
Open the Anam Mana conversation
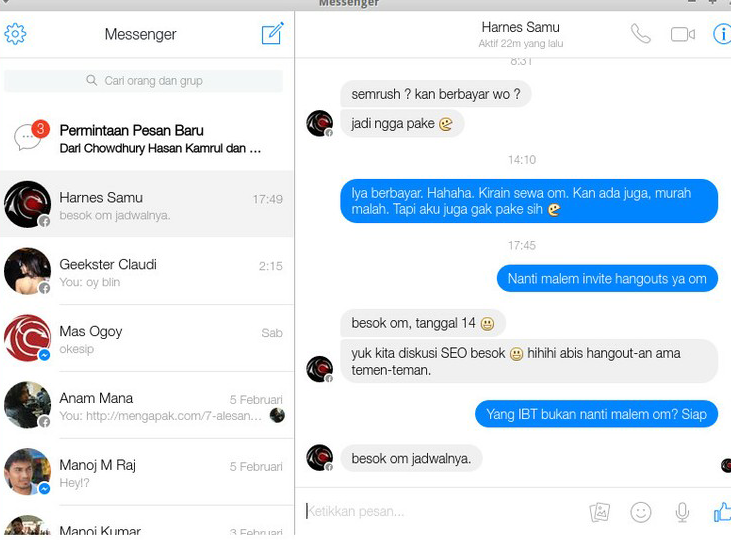[147, 405]
